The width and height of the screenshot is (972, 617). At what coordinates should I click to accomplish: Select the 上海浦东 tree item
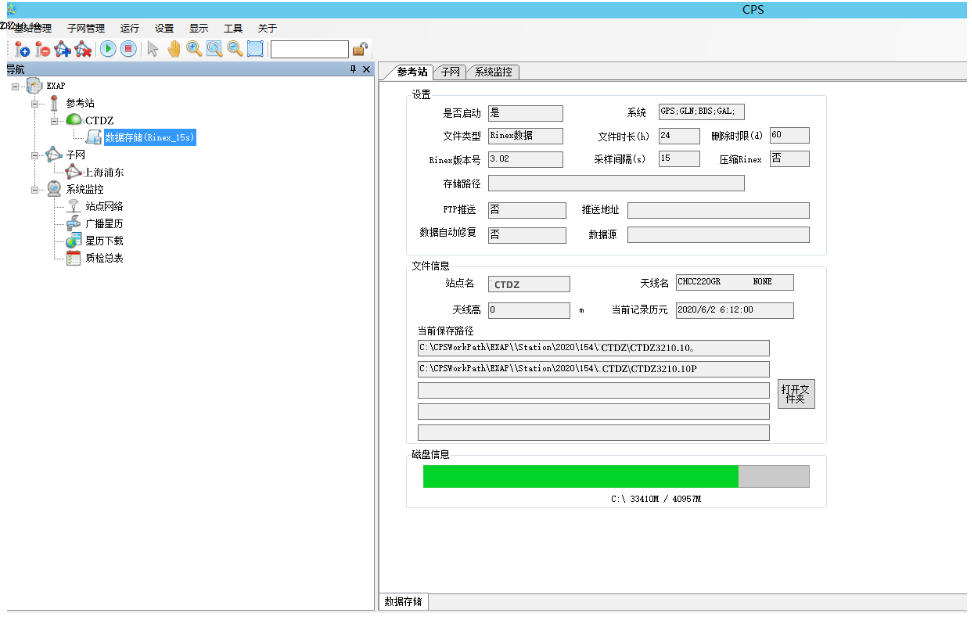[x=104, y=172]
